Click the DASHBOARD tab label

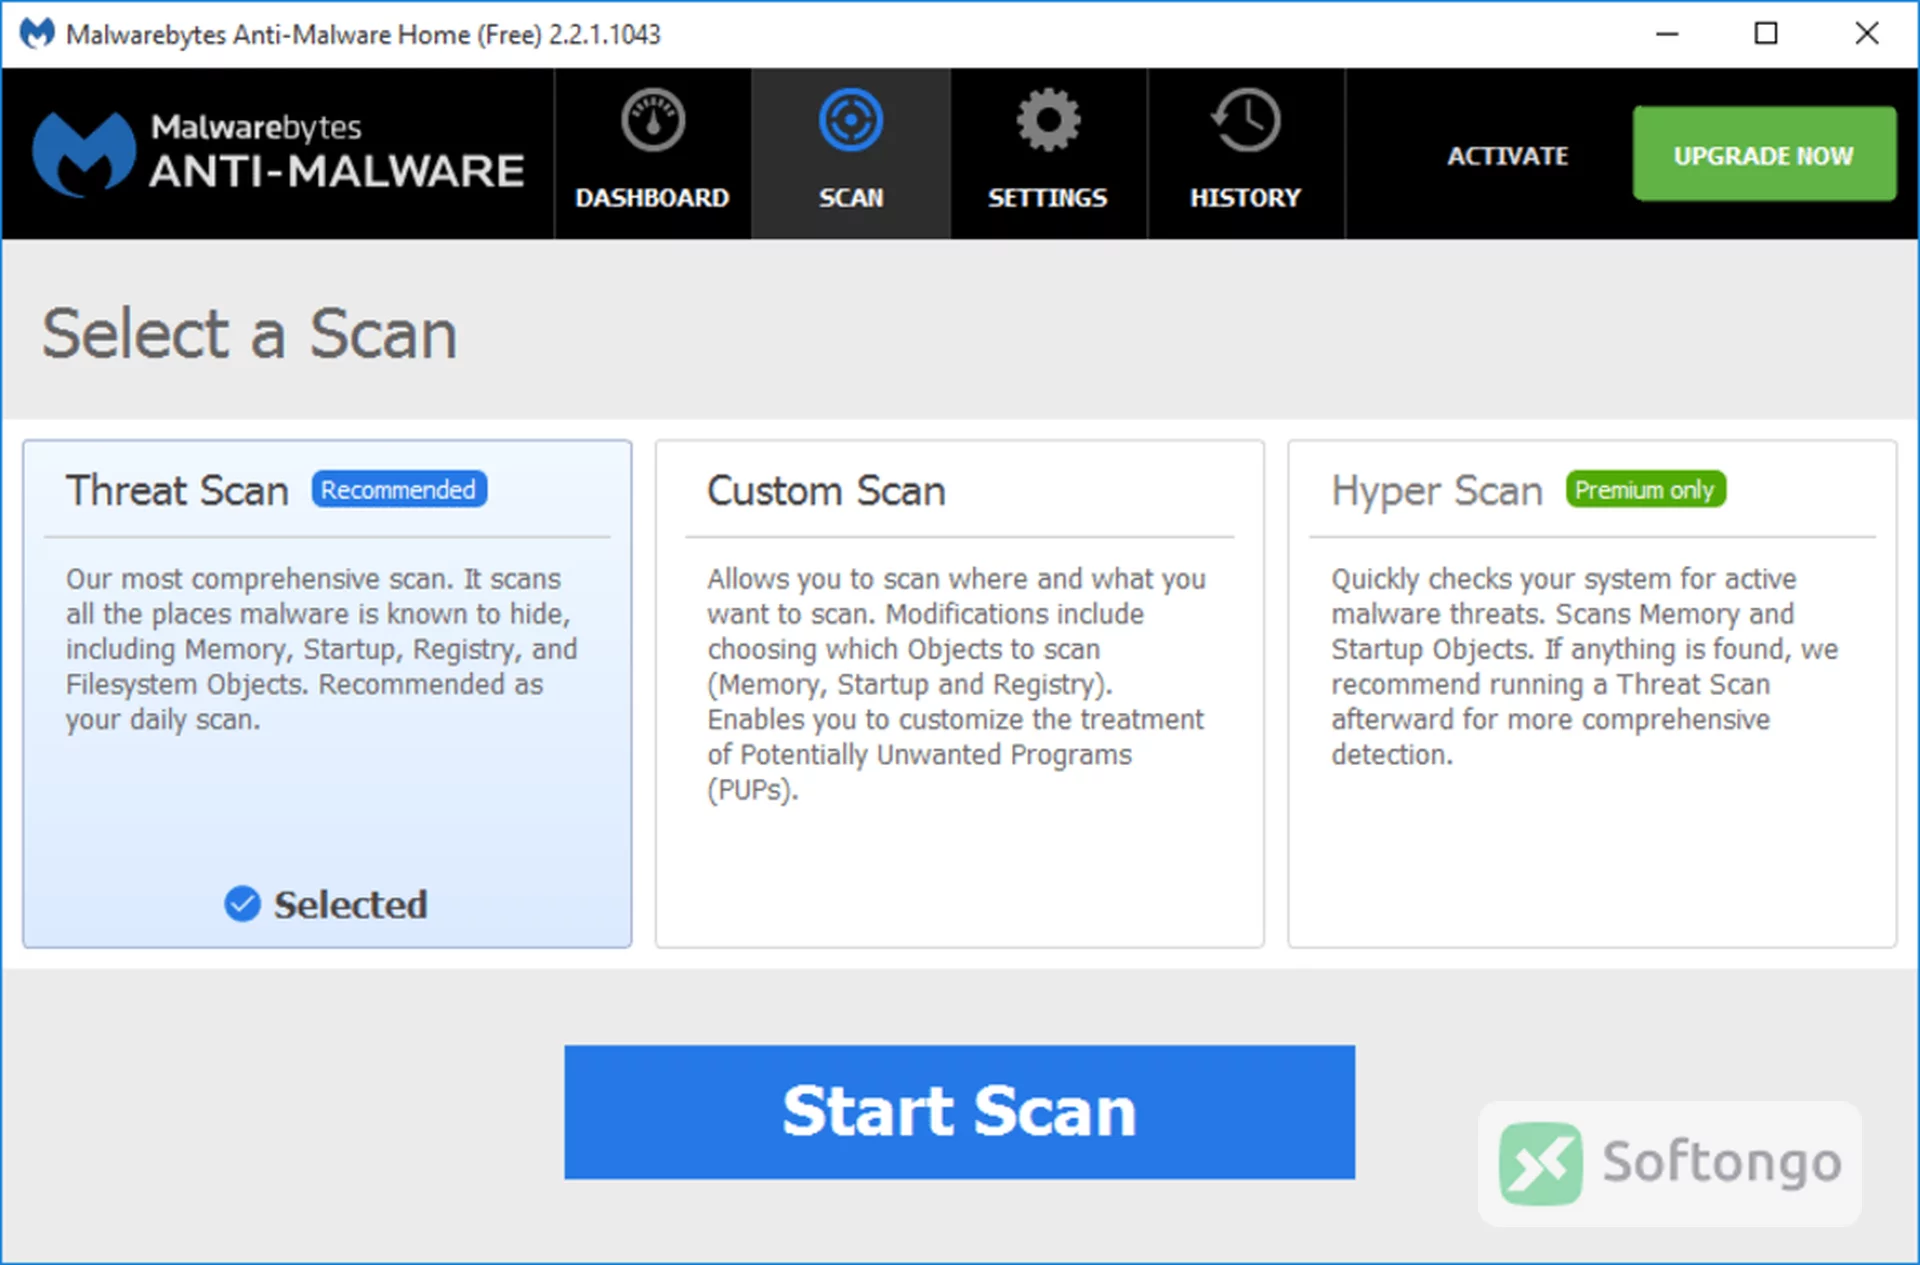[x=652, y=198]
